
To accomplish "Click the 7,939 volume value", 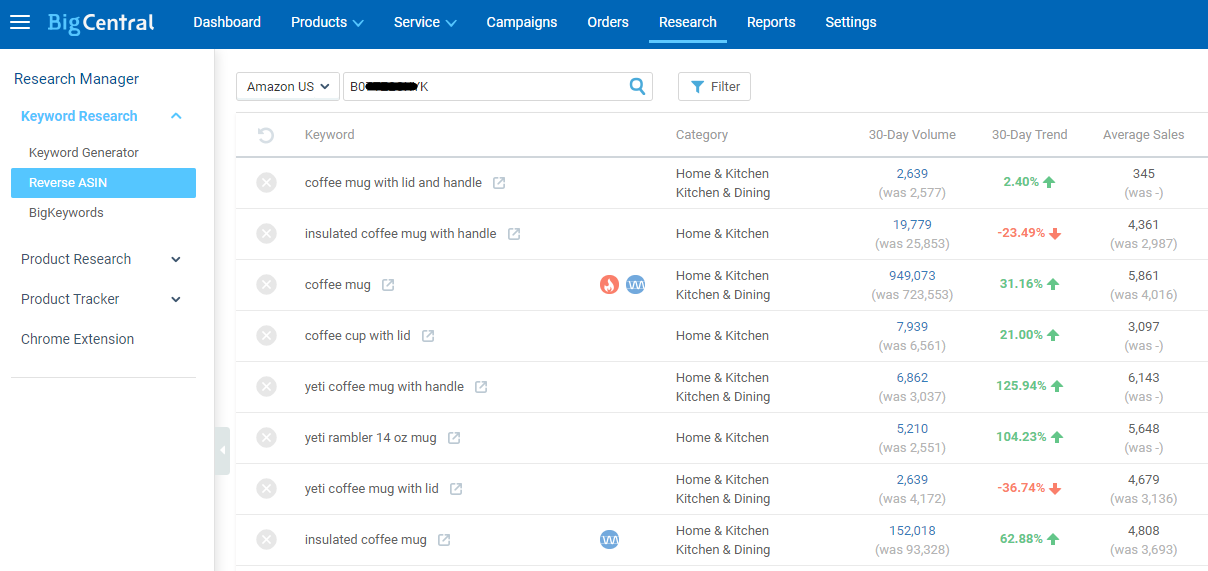I will tap(912, 327).
